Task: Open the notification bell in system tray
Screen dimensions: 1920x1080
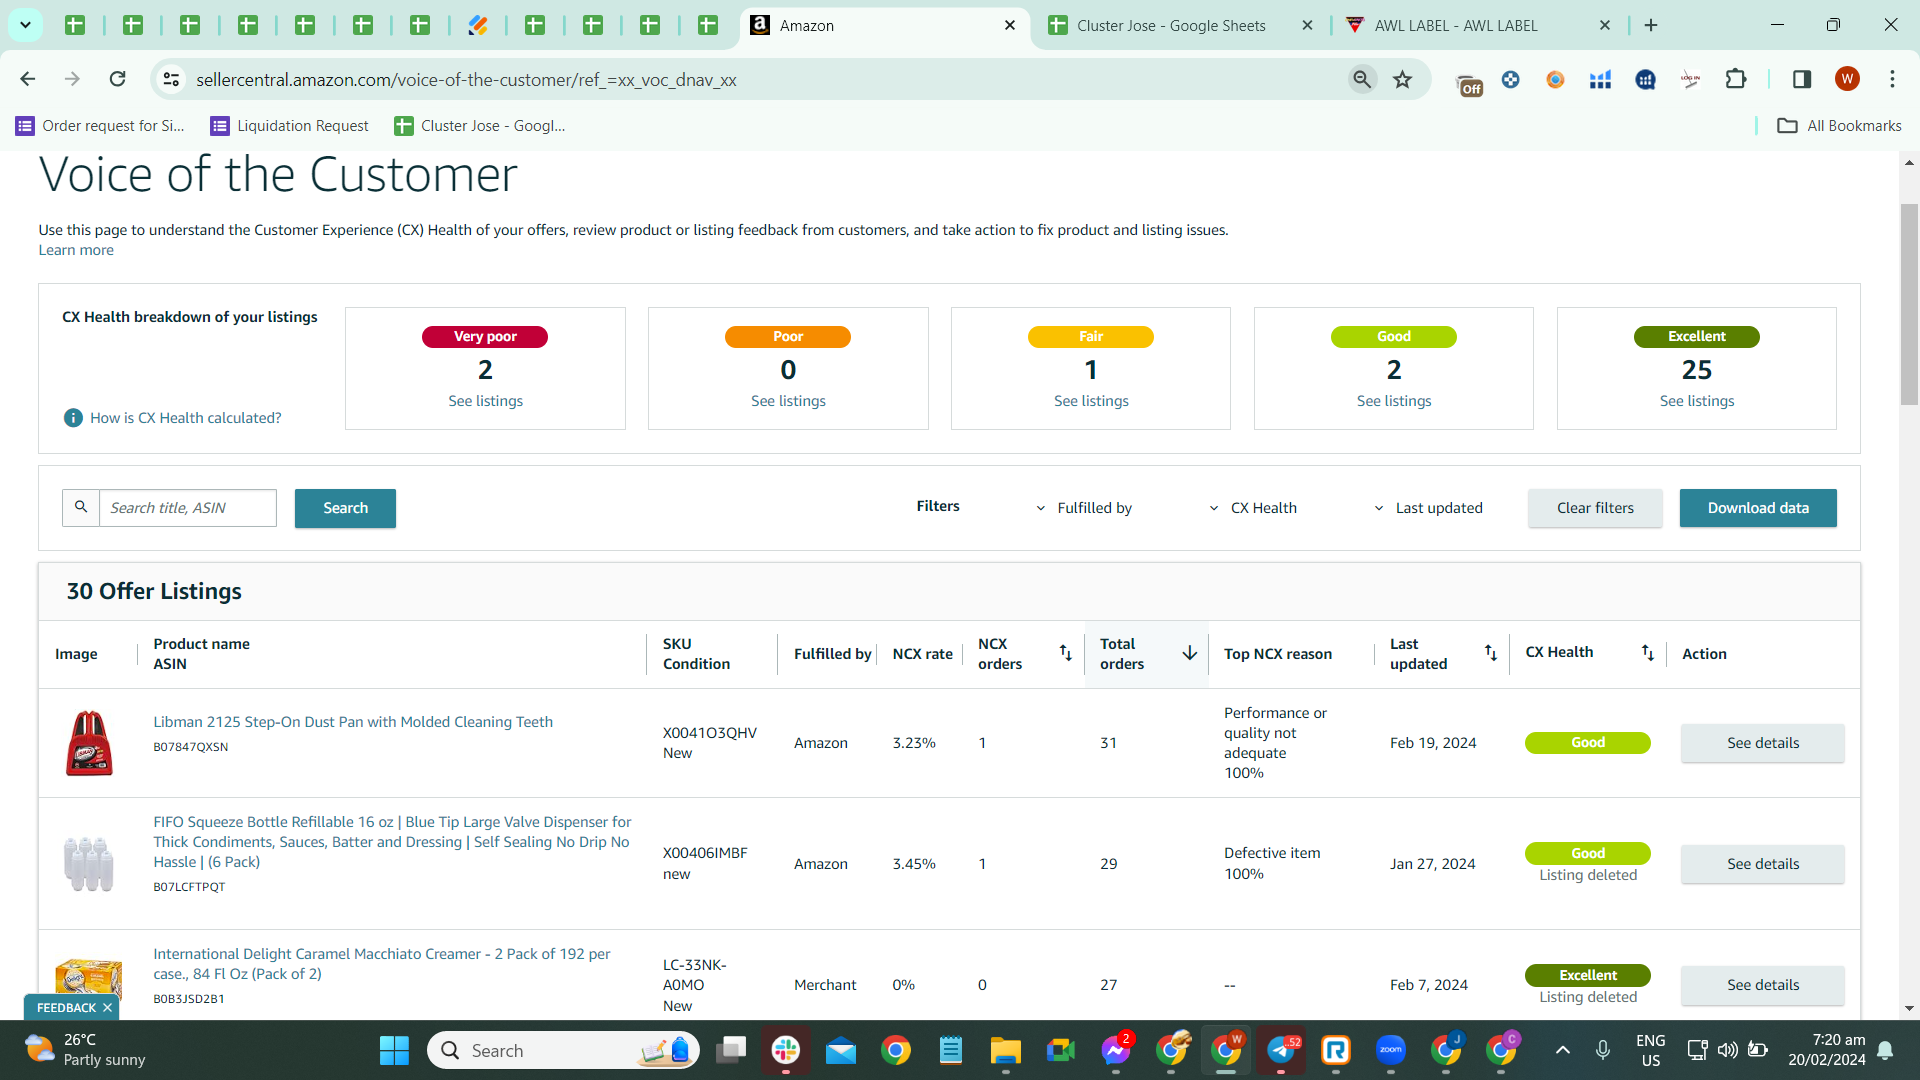Action: click(x=1885, y=1050)
